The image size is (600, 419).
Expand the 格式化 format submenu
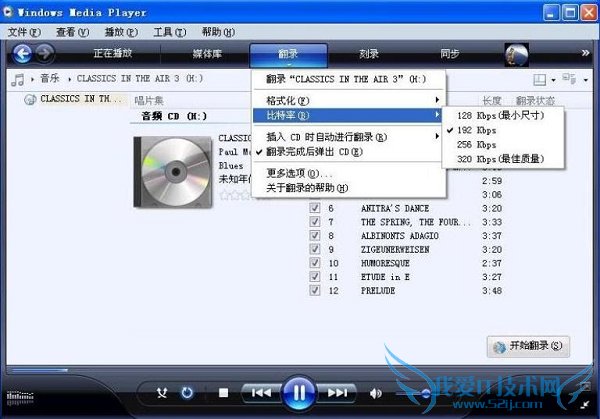[x=348, y=100]
